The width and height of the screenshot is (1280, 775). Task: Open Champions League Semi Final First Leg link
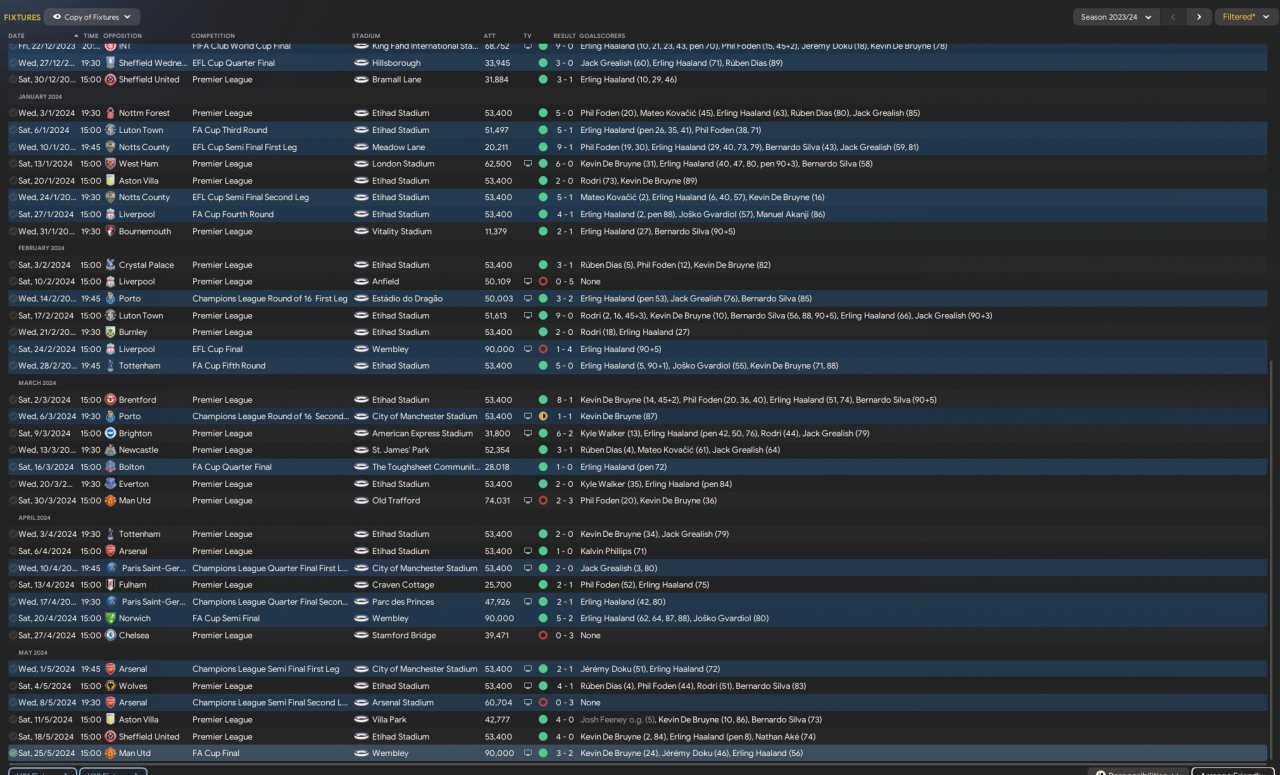click(x=266, y=669)
